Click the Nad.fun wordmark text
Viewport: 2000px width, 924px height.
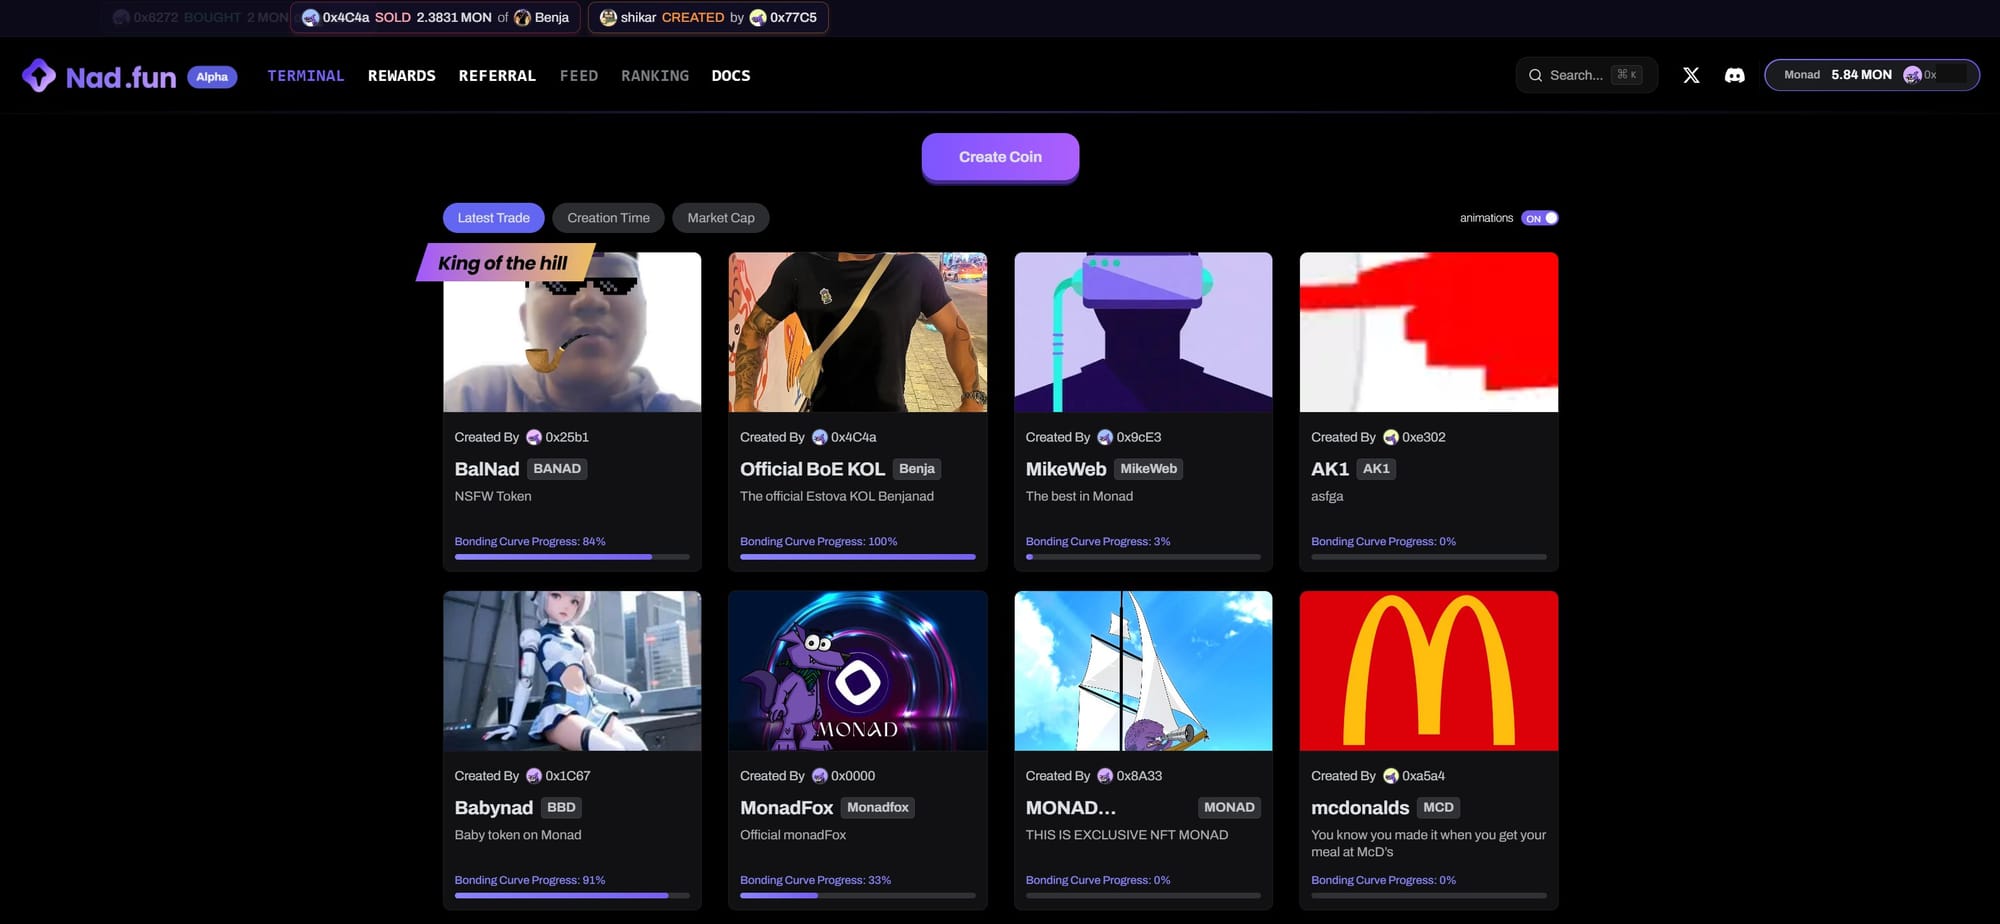point(121,77)
